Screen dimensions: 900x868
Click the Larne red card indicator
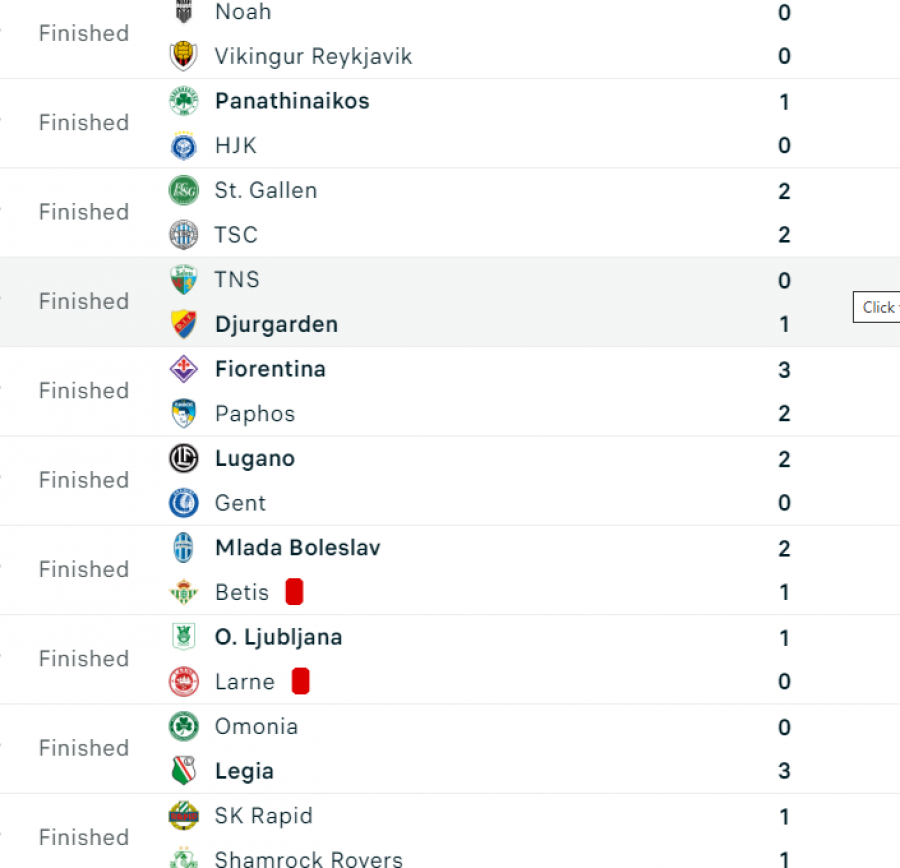pyautogui.click(x=301, y=681)
